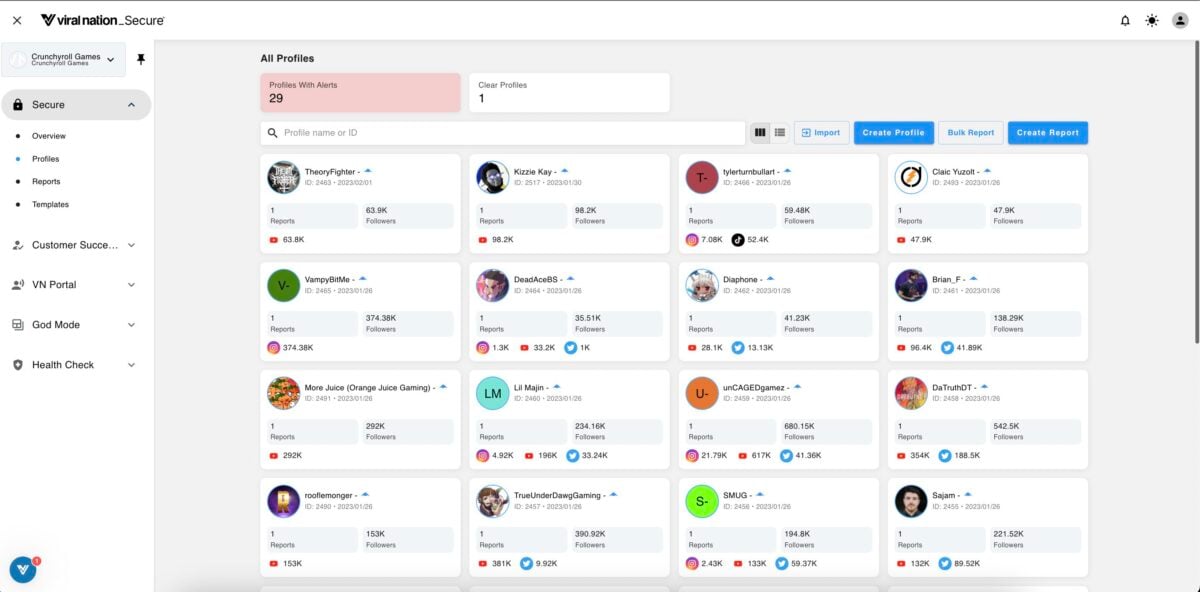Unpin the sidebar with the pin icon
This screenshot has height=592, width=1200.
140,60
